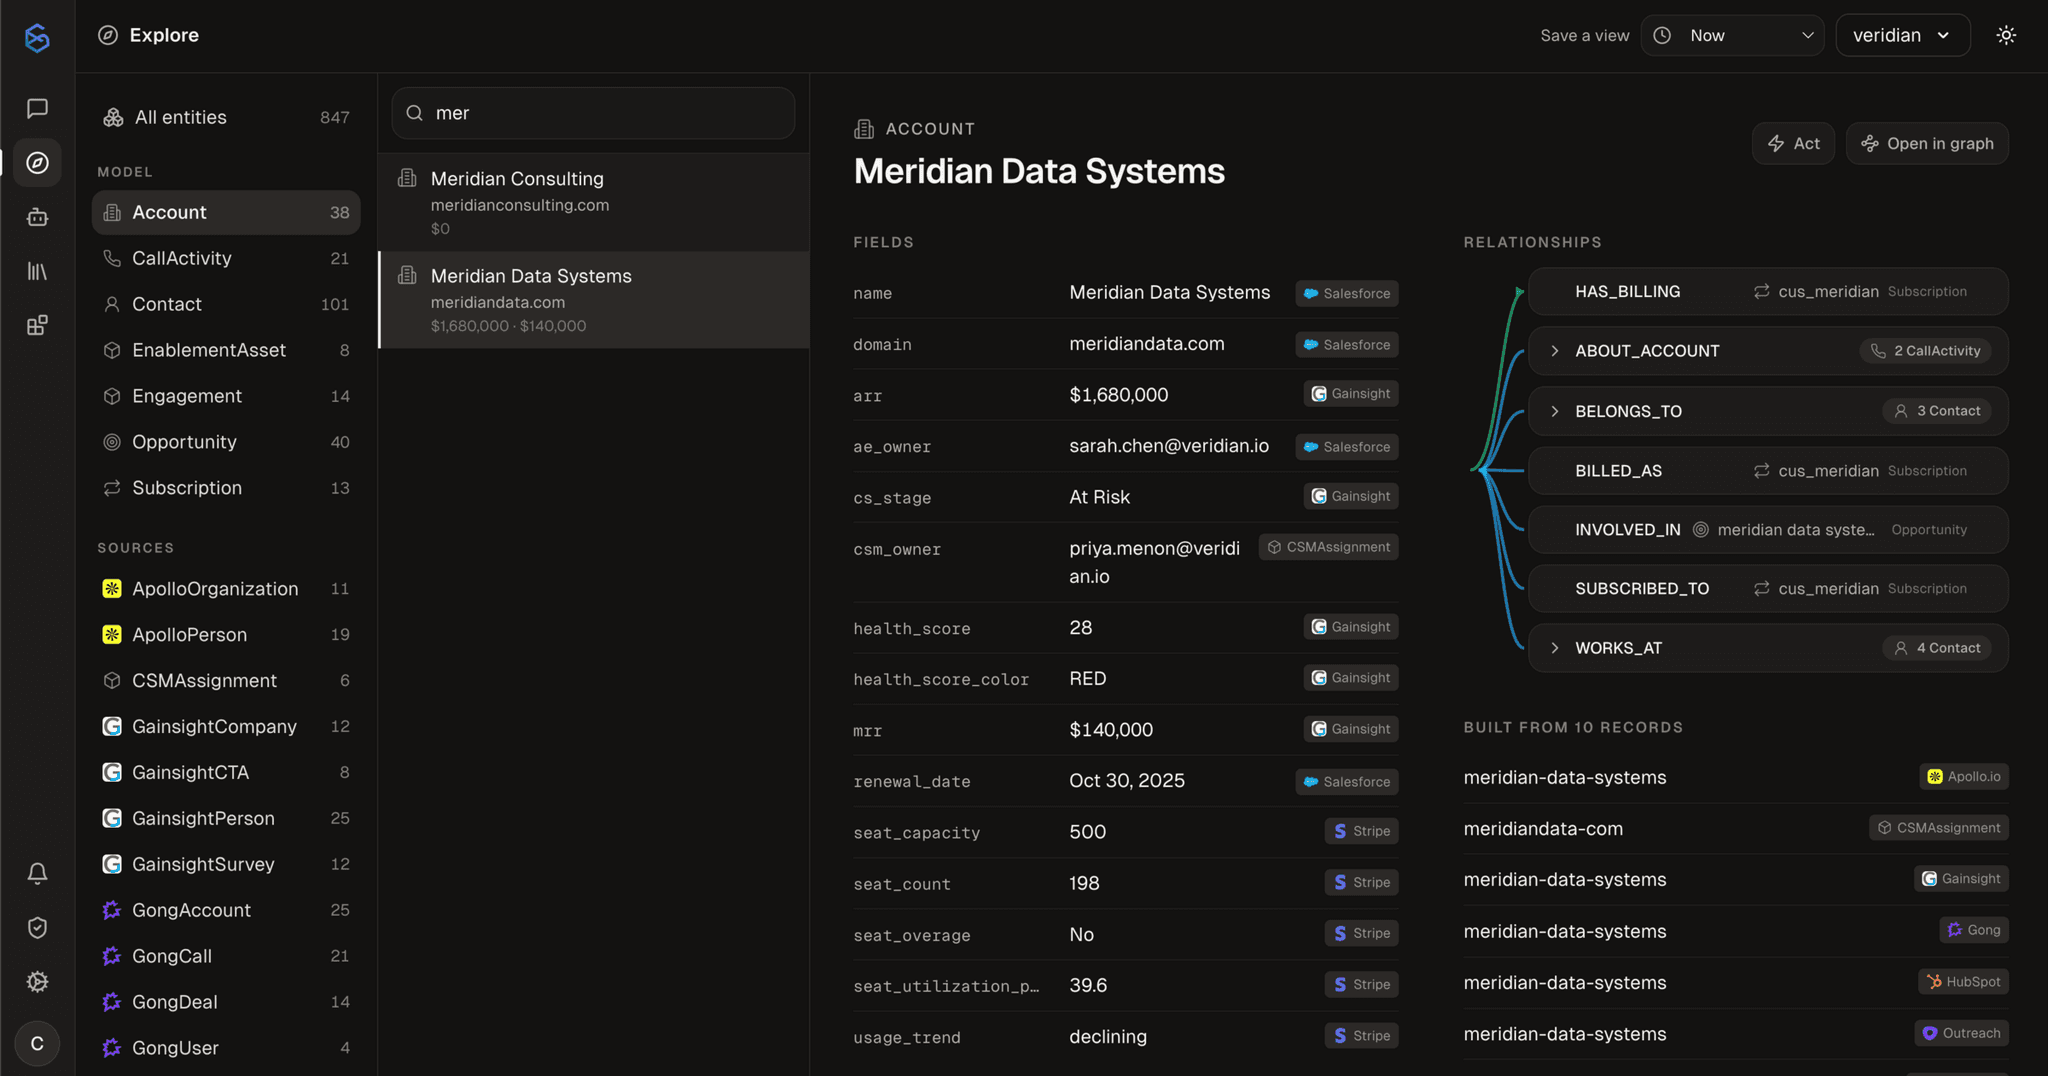2048x1076 pixels.
Task: Select the Opportunity model item
Action: (x=226, y=442)
